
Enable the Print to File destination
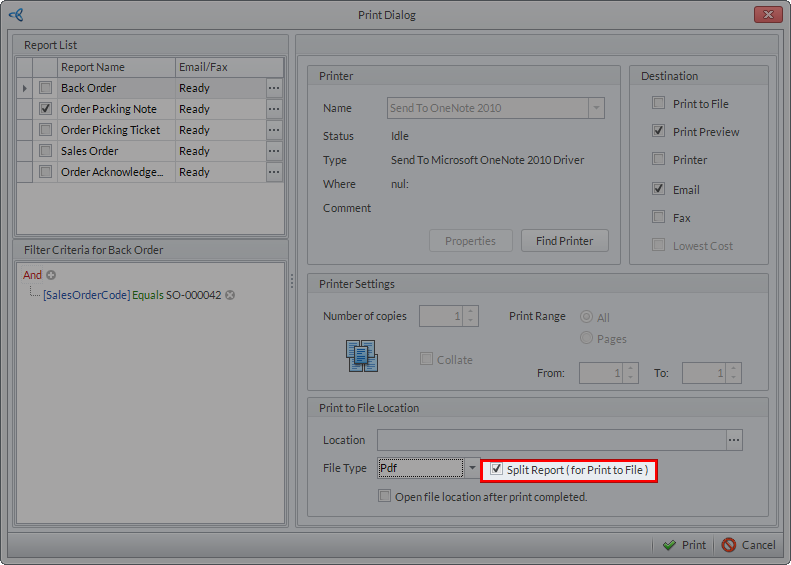pos(658,103)
